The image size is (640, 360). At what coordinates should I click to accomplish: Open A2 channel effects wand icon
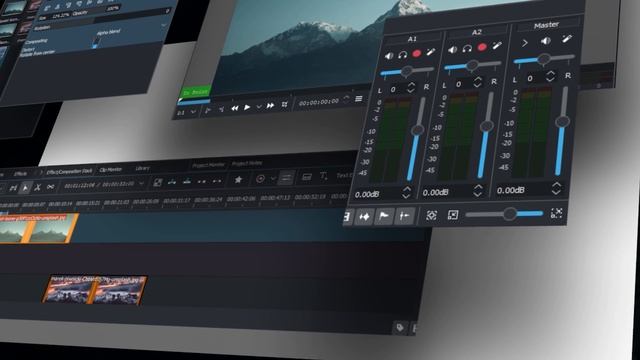tap(497, 46)
